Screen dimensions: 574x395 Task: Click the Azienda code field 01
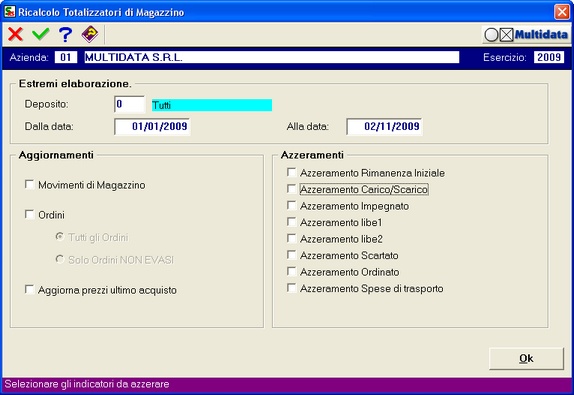[x=66, y=57]
